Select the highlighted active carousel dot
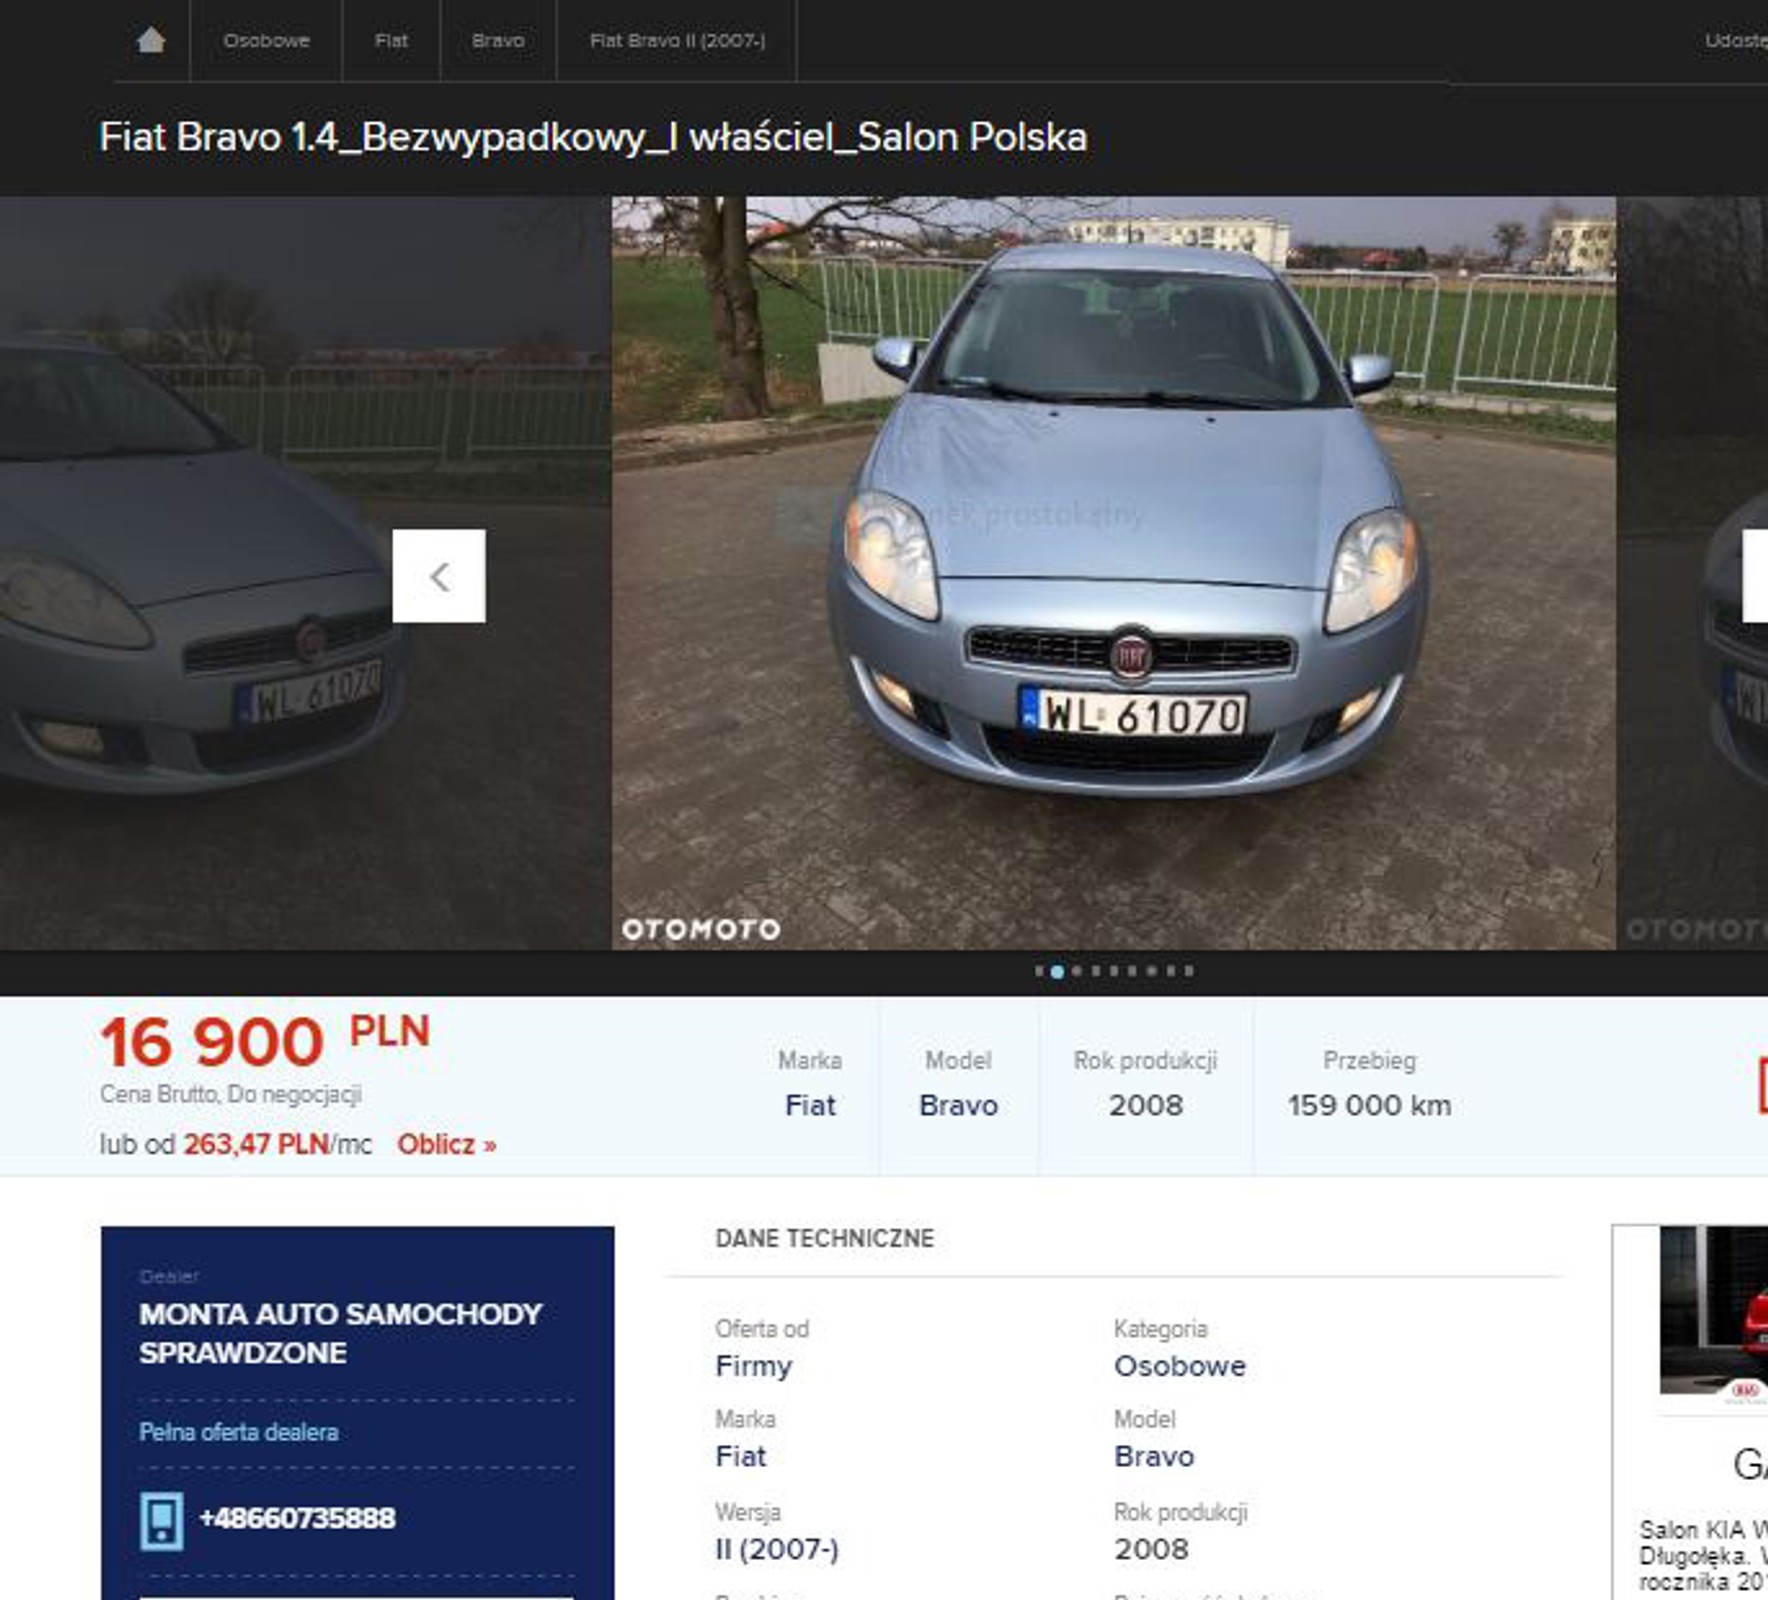 [1058, 969]
